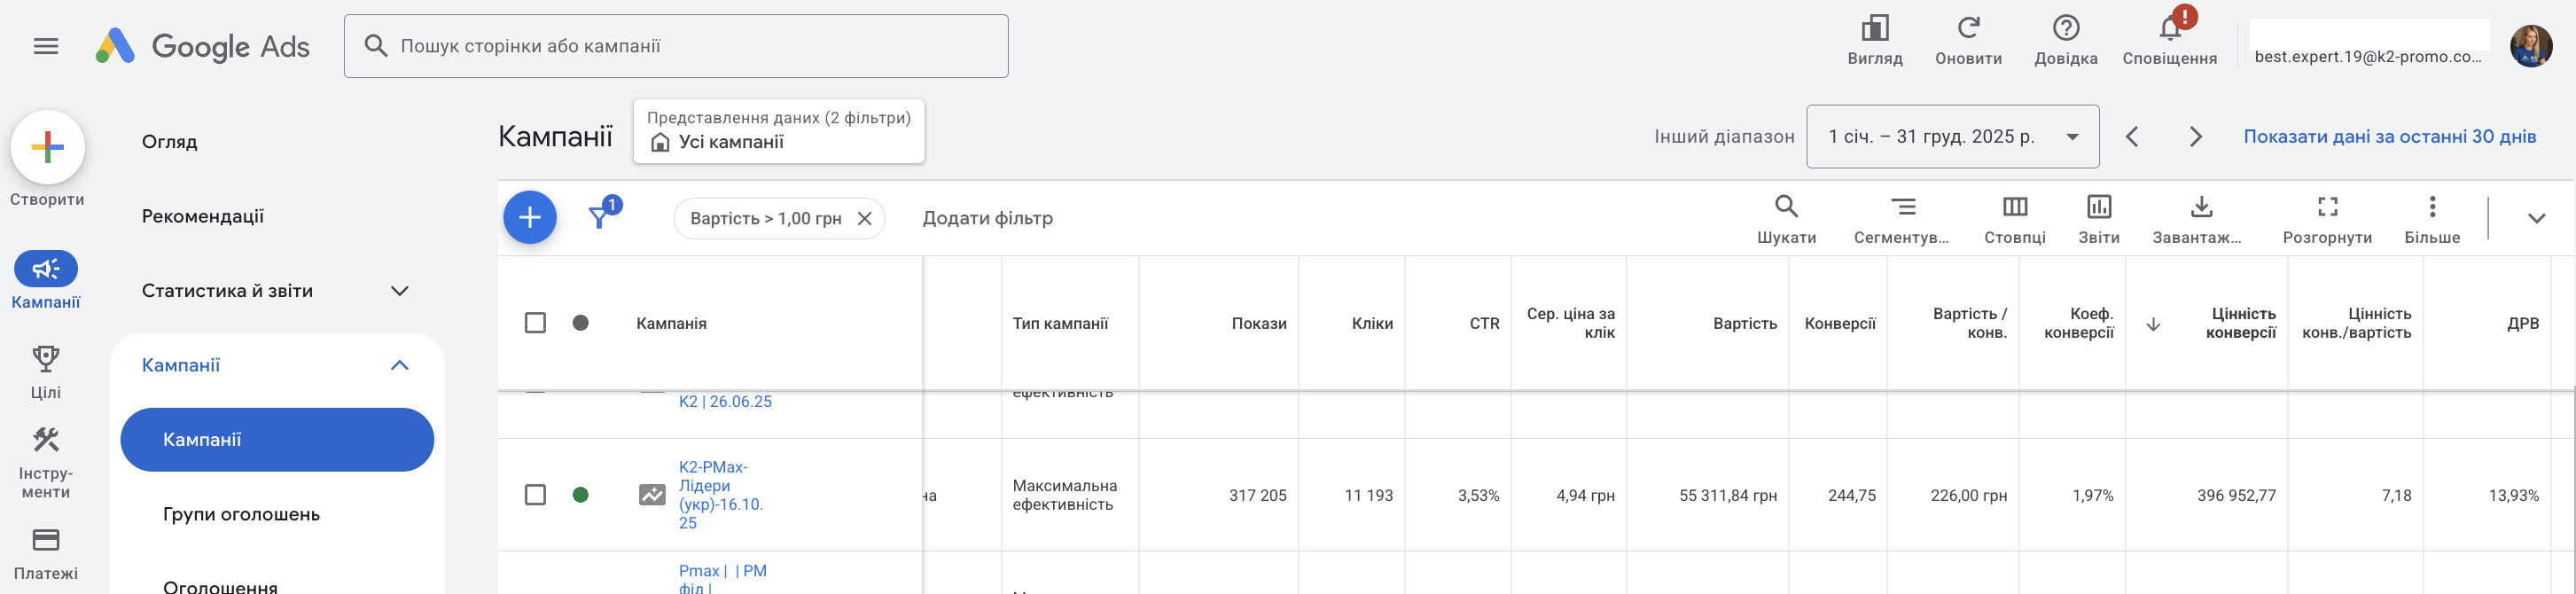
Task: Open Огляд in the side menu
Action: 169,142
